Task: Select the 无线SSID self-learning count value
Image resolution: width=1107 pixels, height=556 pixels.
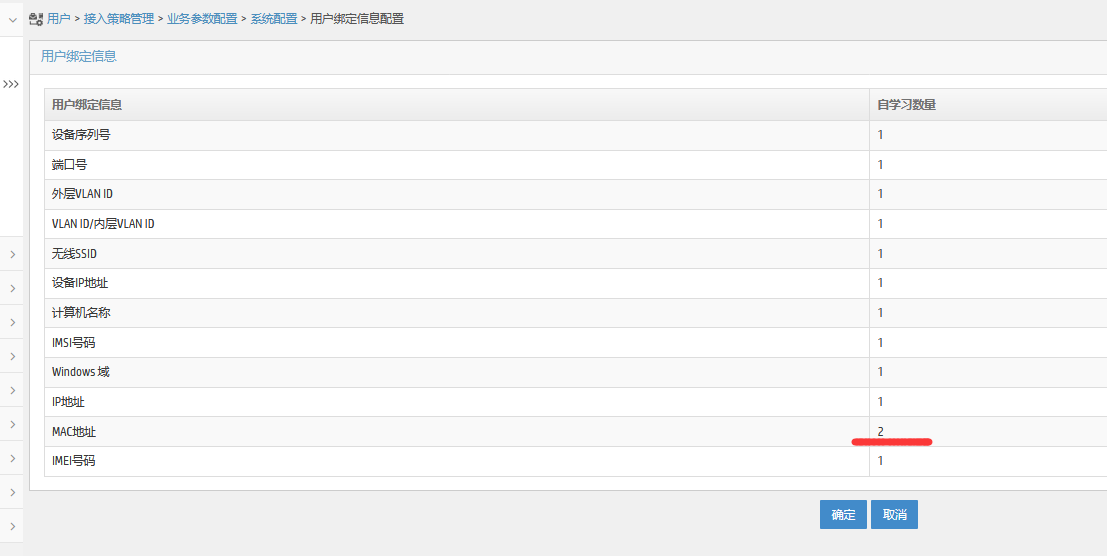Action: coord(881,254)
